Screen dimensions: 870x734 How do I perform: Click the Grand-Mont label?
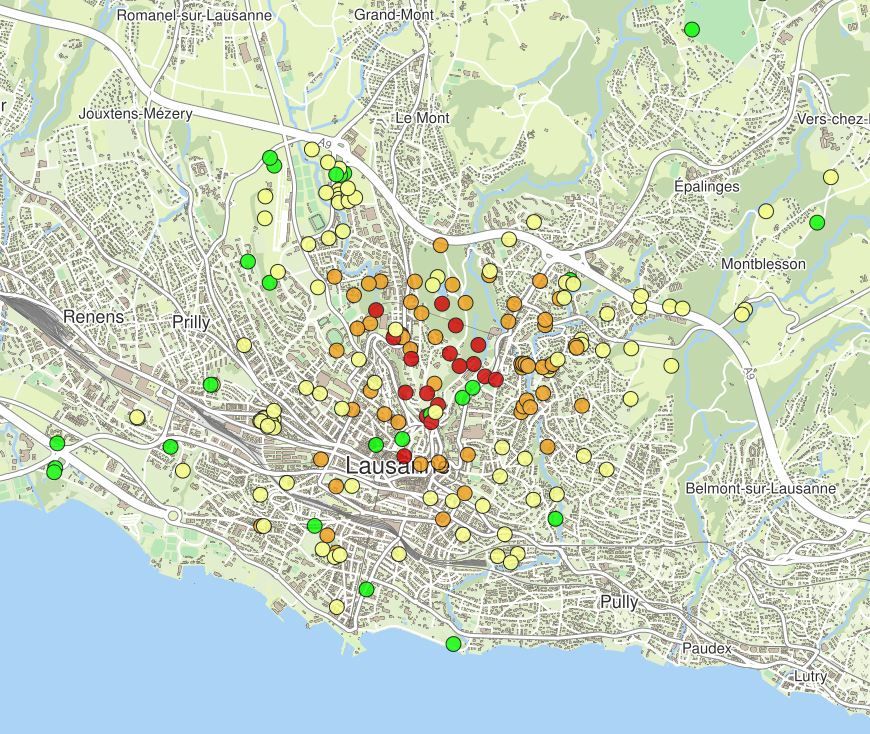pos(390,16)
